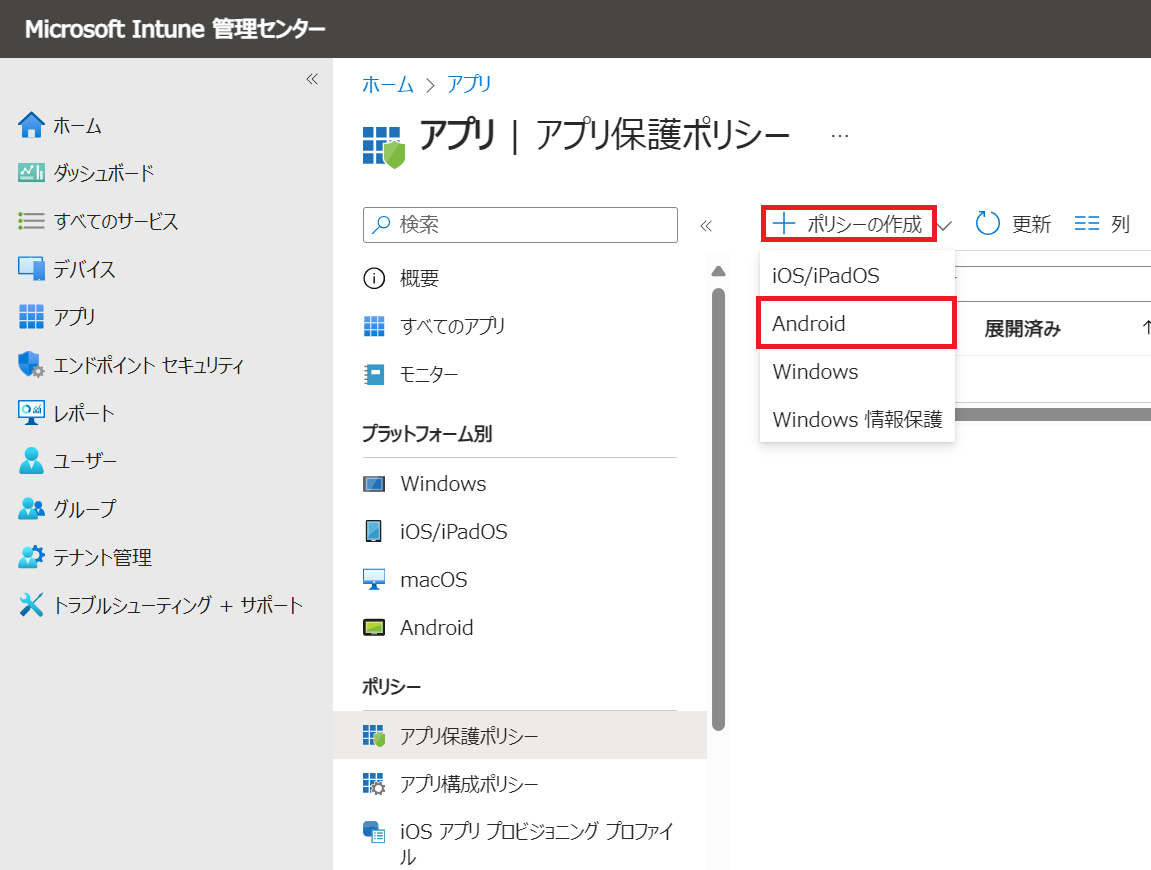Choose Windows 情報保護 from the menu
Image resolution: width=1151 pixels, height=870 pixels.
tap(857, 419)
